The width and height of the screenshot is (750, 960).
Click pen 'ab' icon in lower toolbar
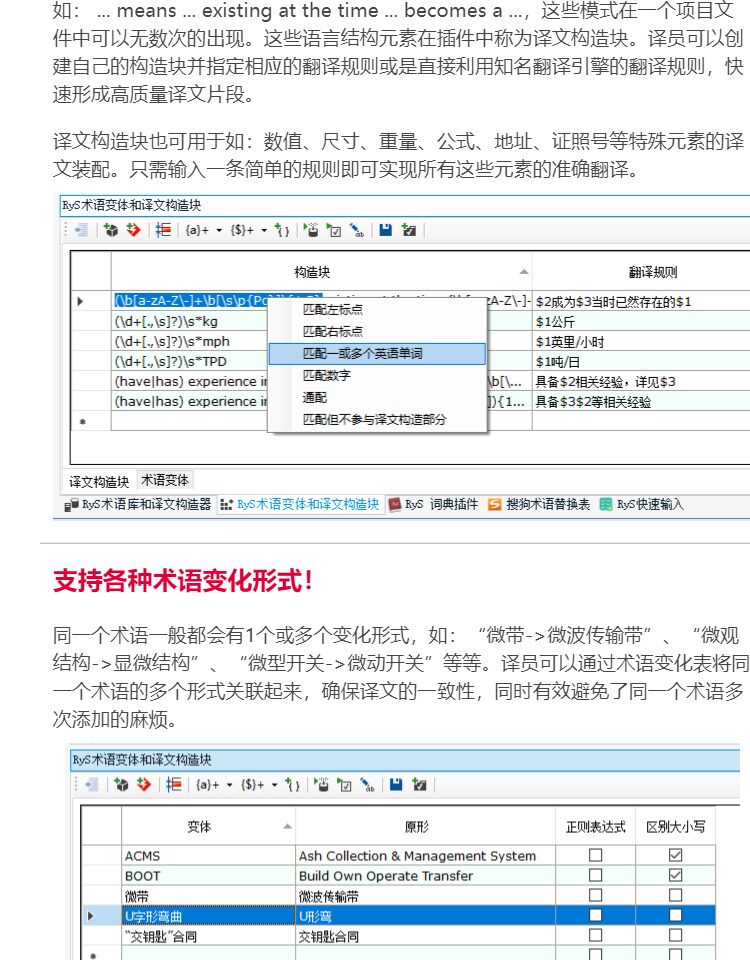click(x=367, y=785)
